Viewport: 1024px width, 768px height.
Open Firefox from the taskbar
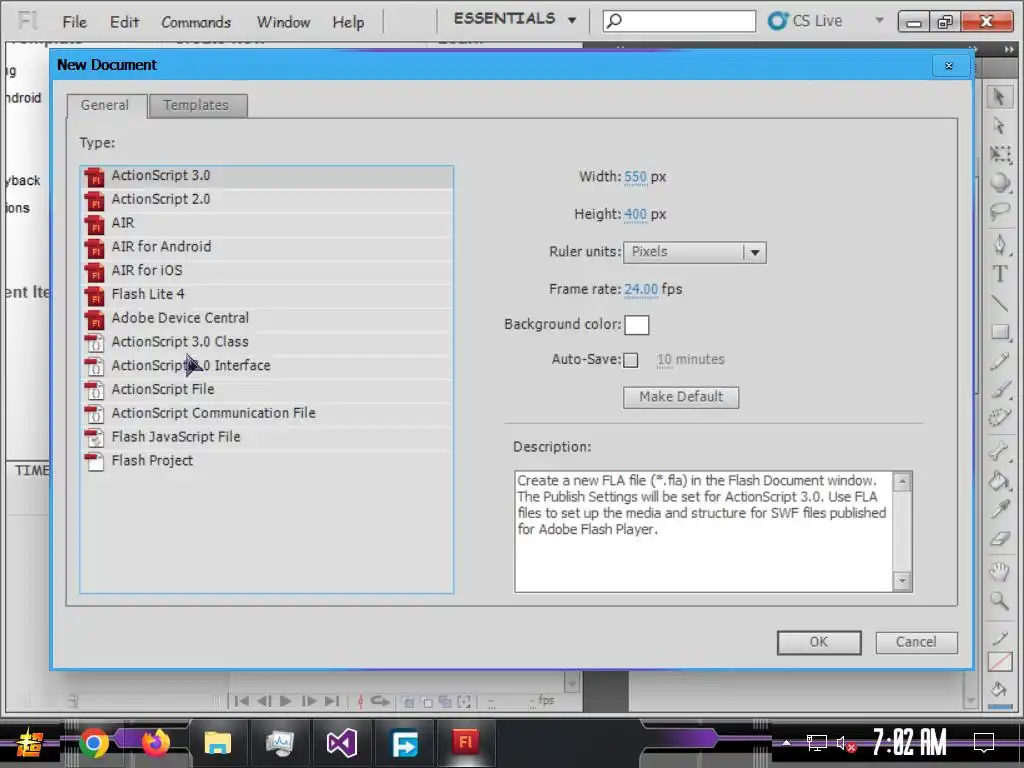point(155,743)
